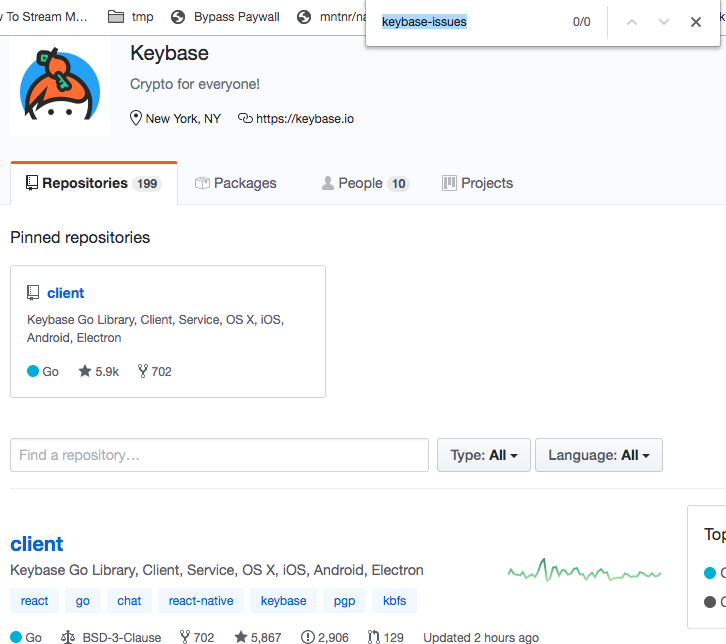Click the react topic tag
The image size is (726, 644).
pyautogui.click(x=34, y=600)
